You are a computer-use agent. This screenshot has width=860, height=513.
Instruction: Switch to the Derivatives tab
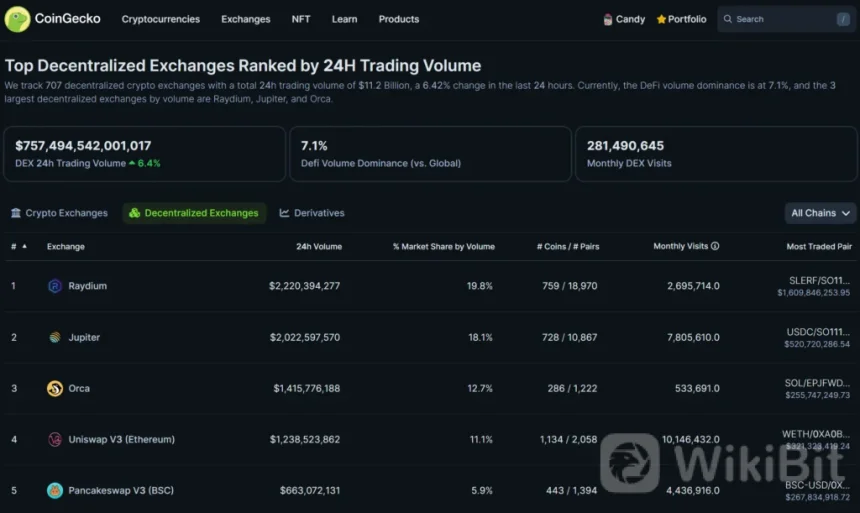click(x=312, y=213)
